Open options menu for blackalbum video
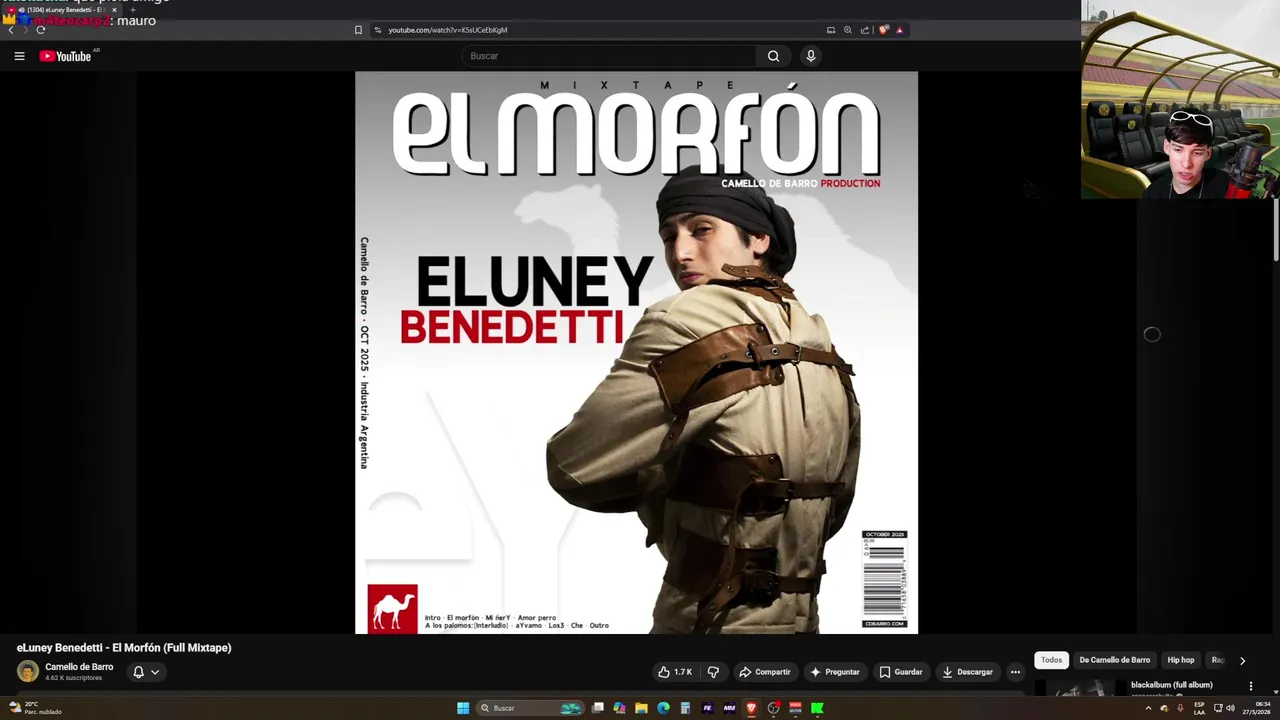Viewport: 1280px width, 720px height. [1250, 686]
